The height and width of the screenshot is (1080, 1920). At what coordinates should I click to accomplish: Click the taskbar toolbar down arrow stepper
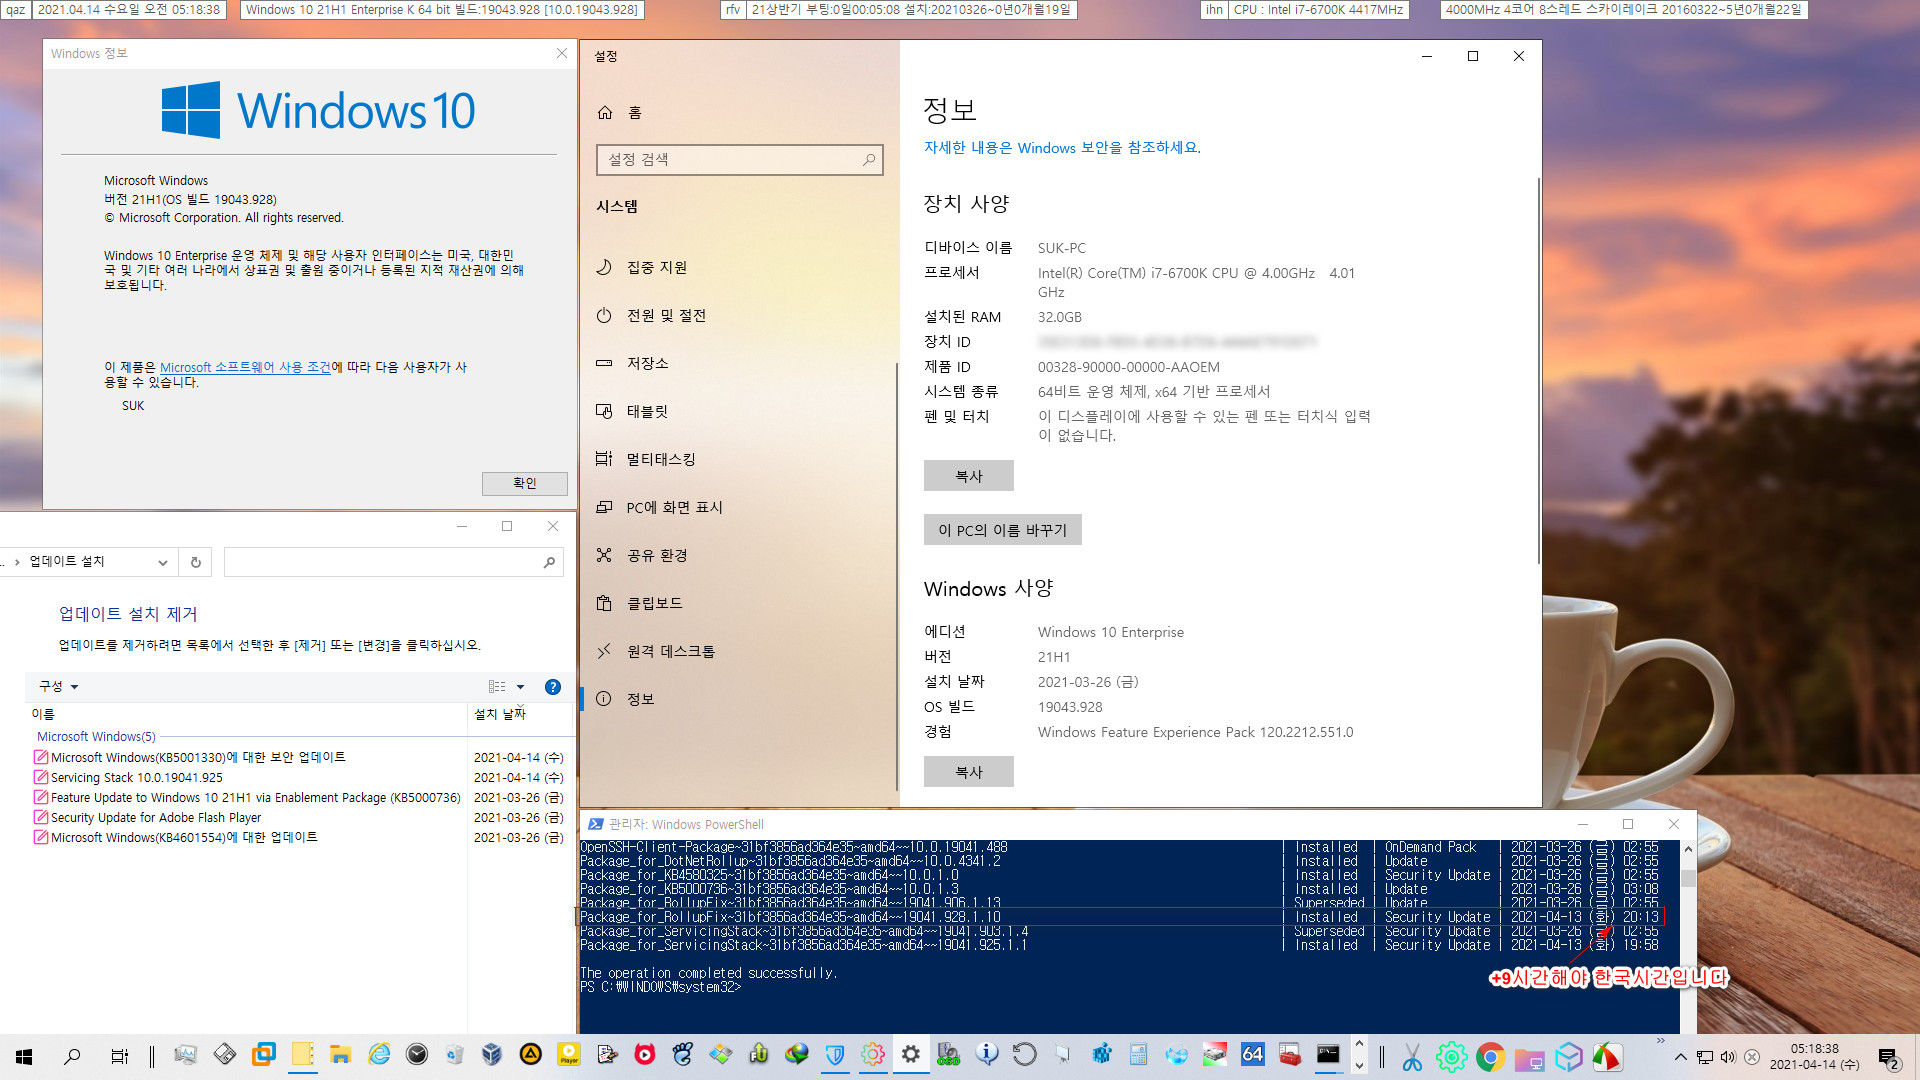(x=1359, y=1067)
